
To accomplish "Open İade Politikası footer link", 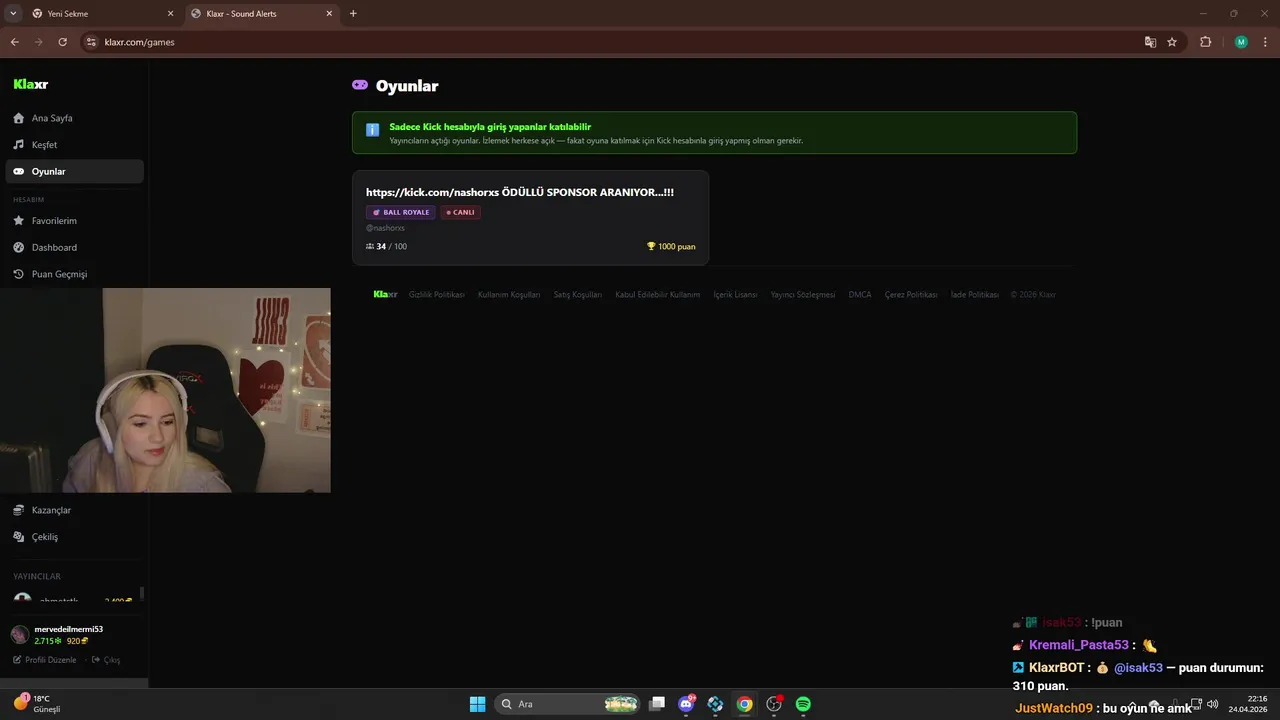I will tap(975, 295).
